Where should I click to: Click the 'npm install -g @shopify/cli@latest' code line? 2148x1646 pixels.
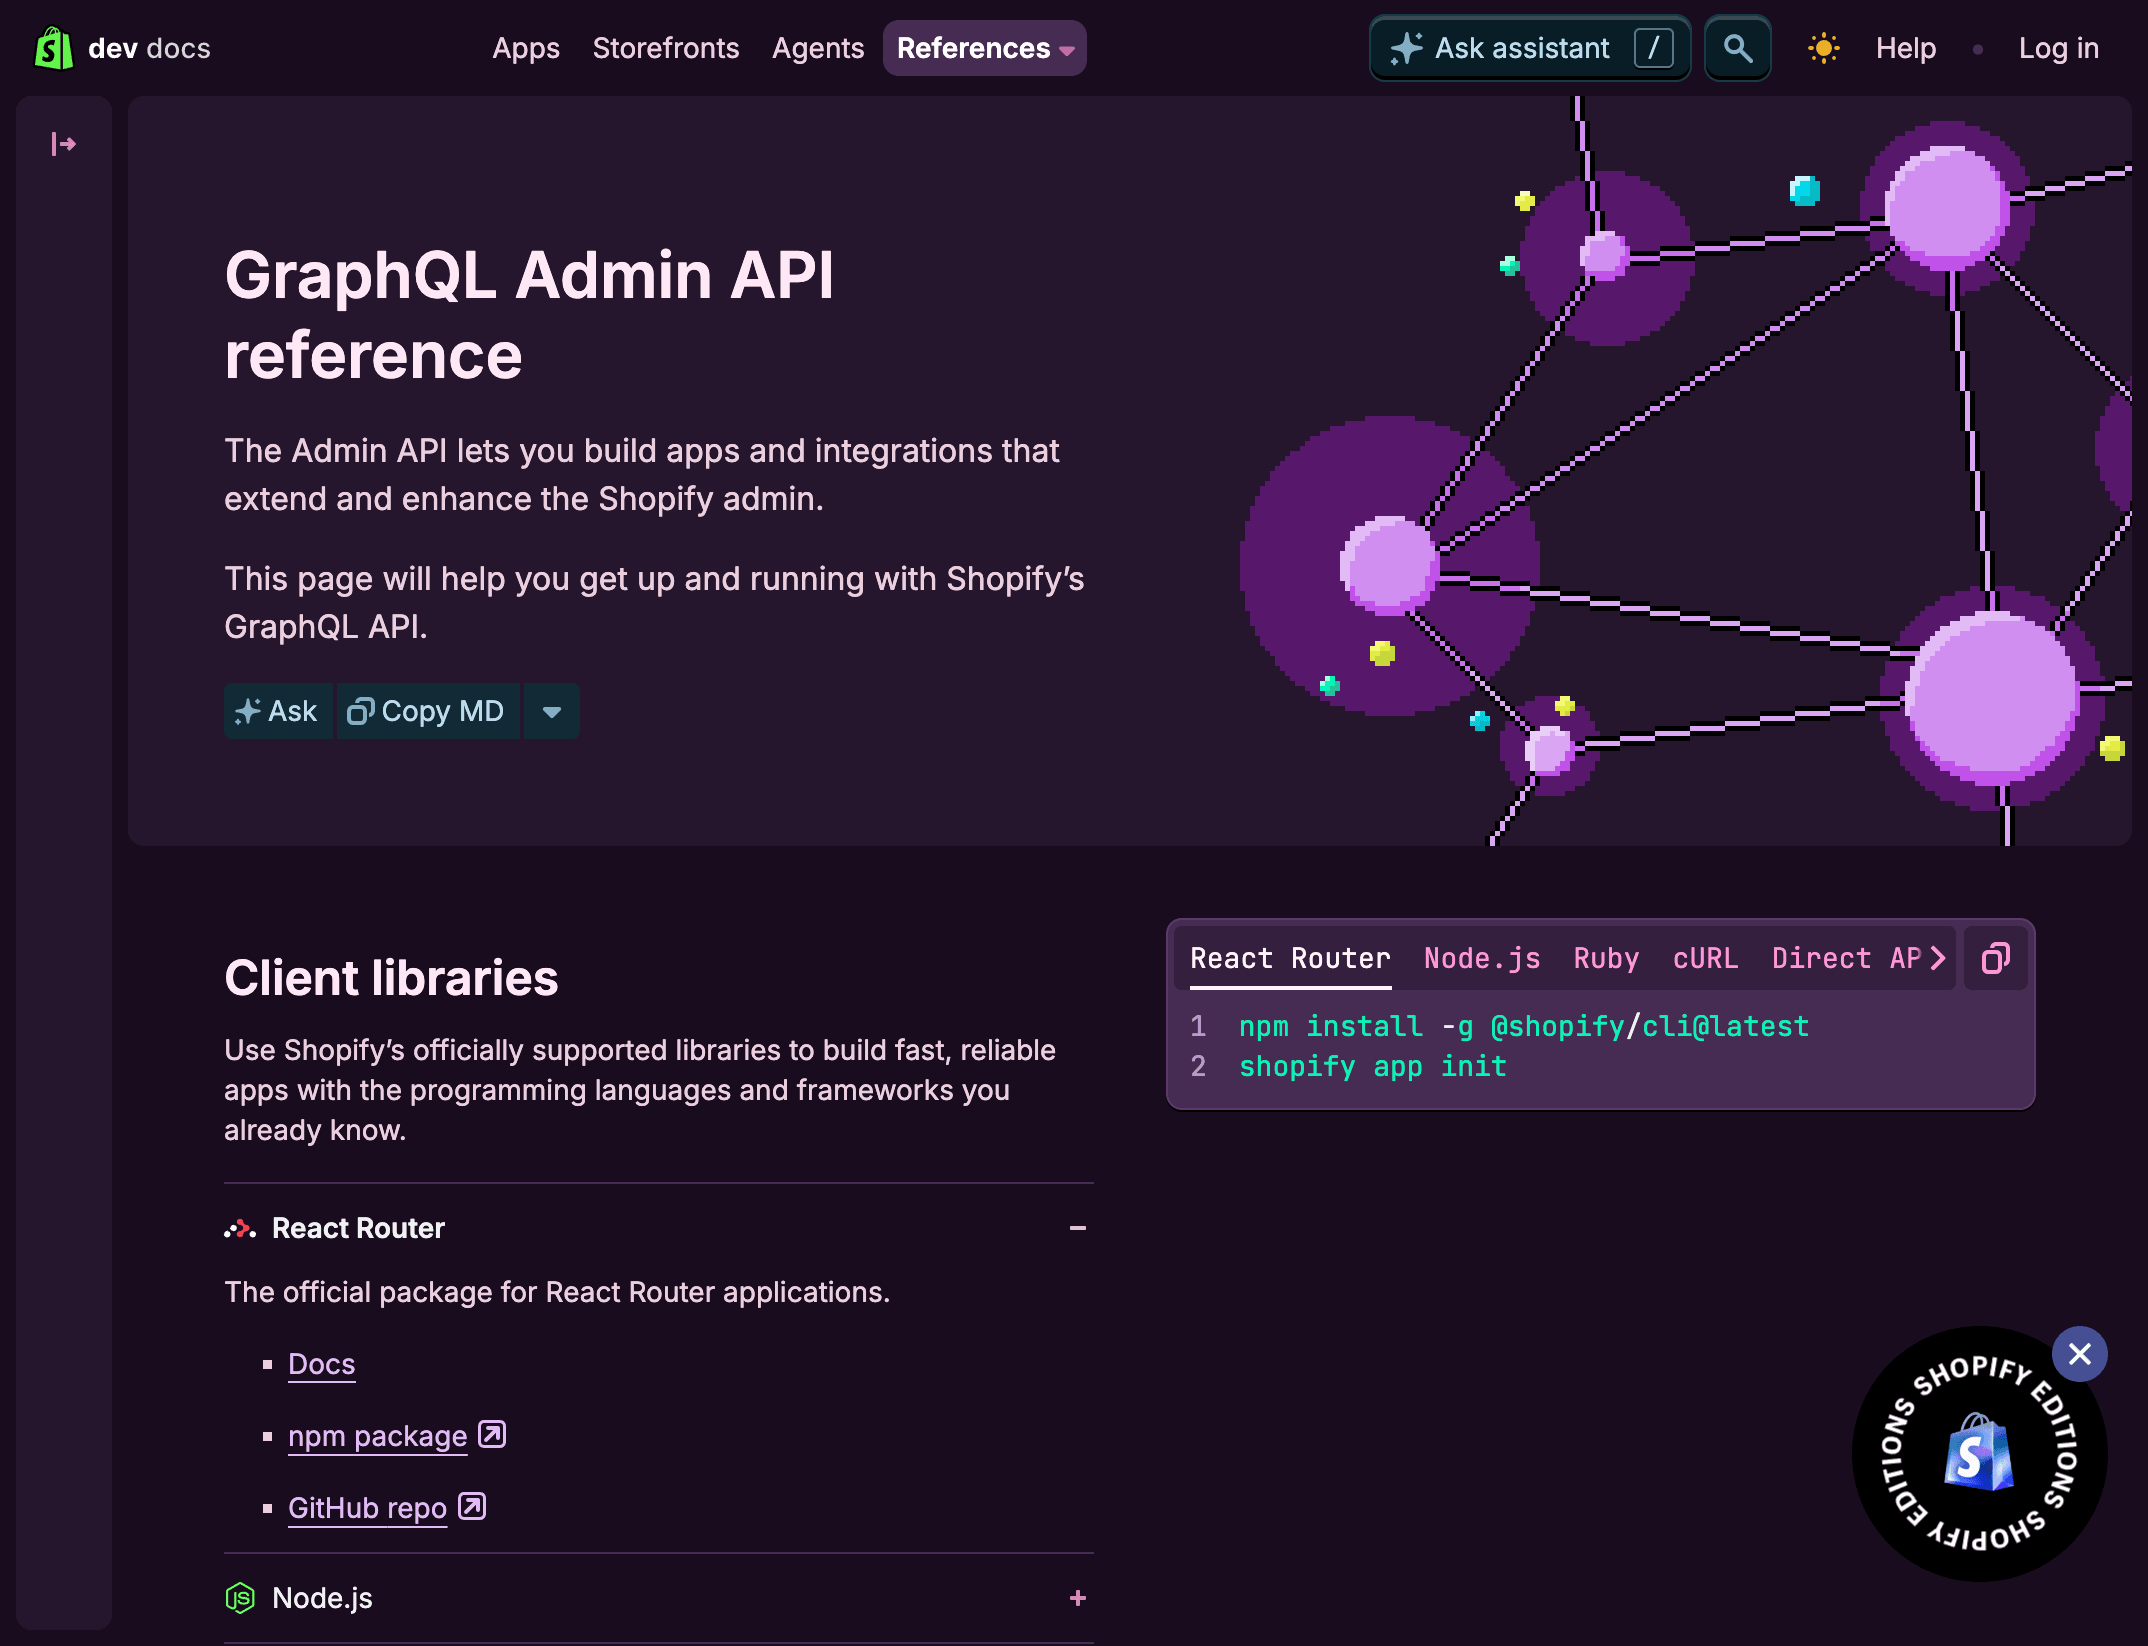[x=1524, y=1026]
